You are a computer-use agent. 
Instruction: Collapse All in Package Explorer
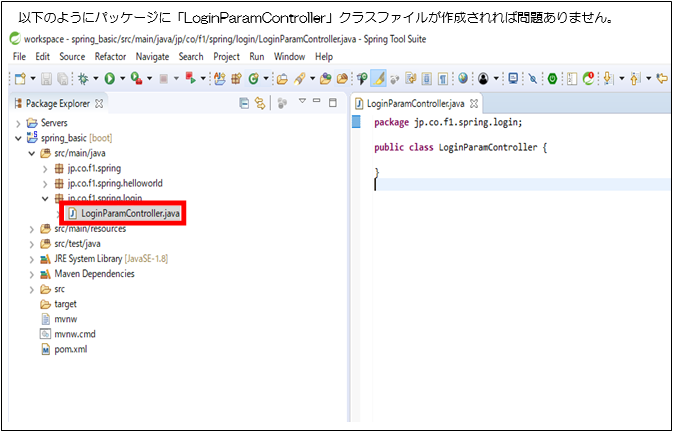click(x=245, y=103)
